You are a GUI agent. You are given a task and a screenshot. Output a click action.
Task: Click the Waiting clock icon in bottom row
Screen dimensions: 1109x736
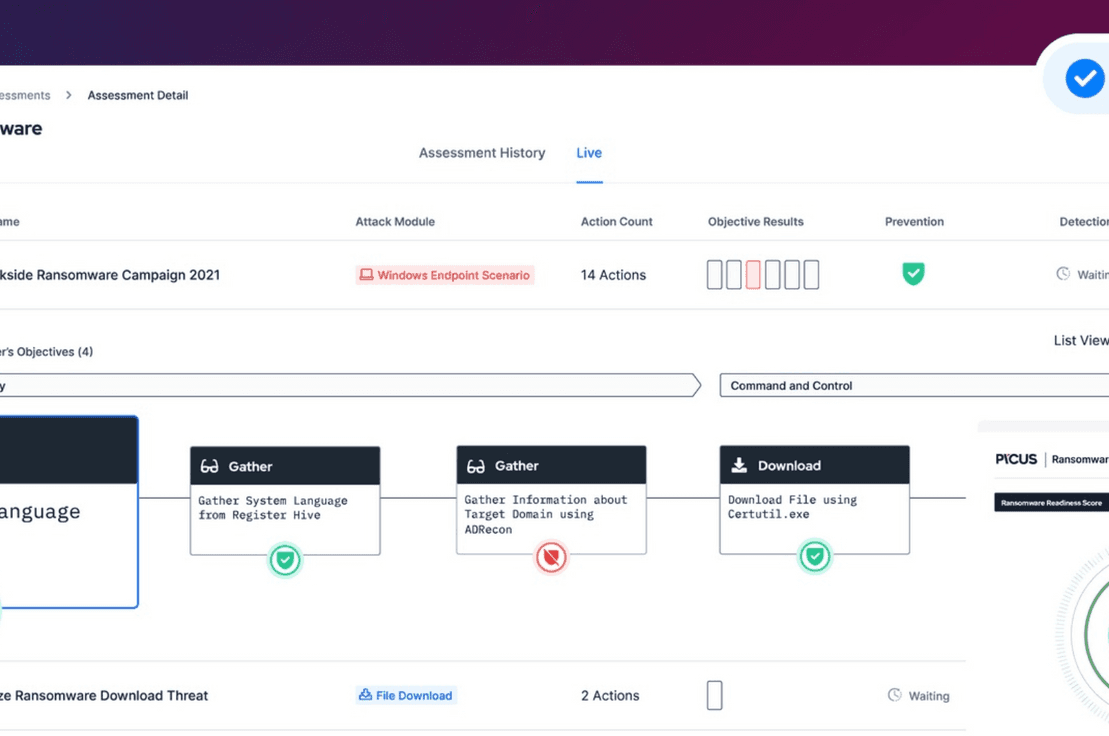click(895, 695)
